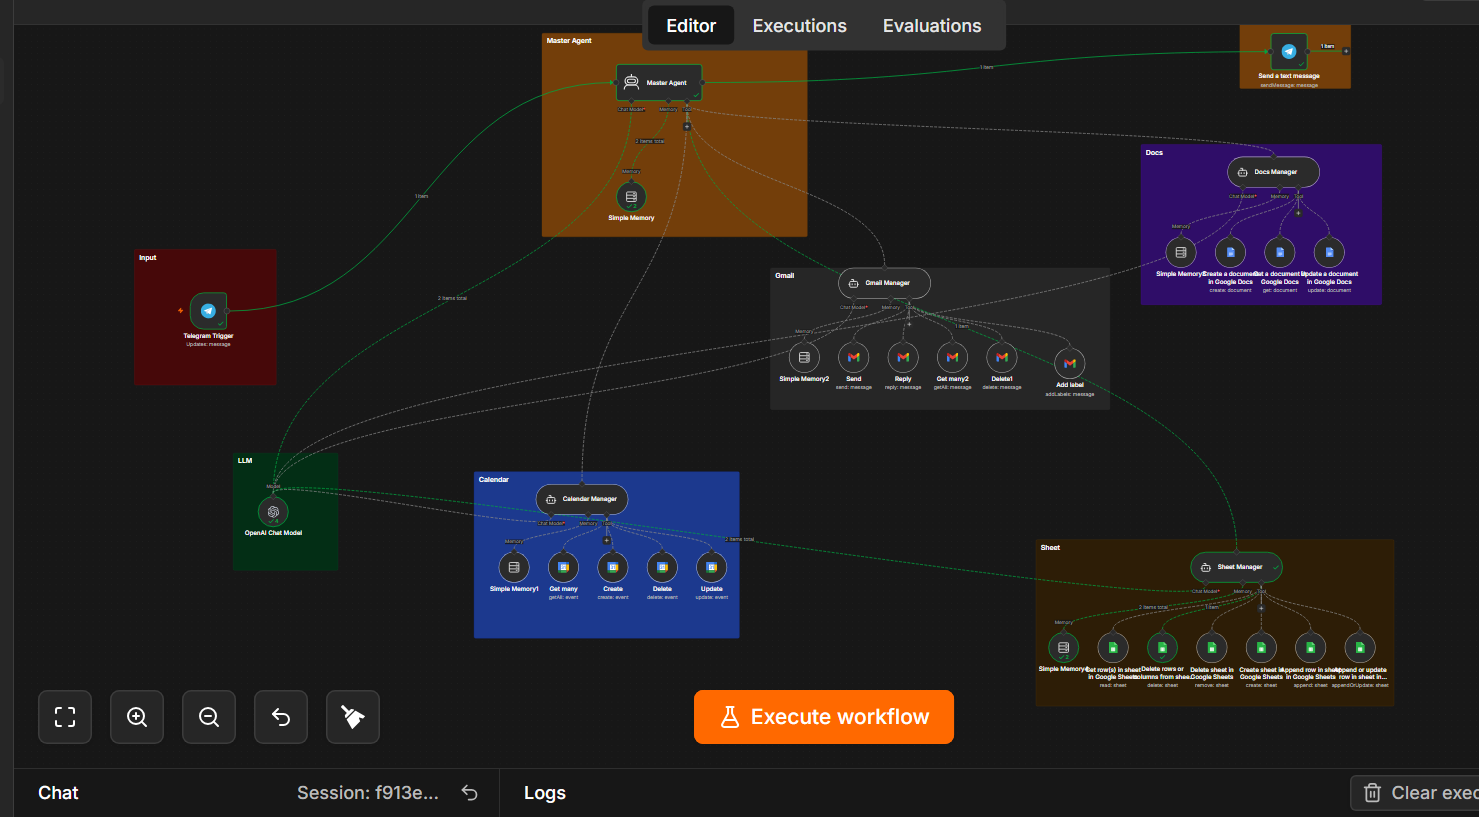
Task: Switch to the Editor tab
Action: 691,26
